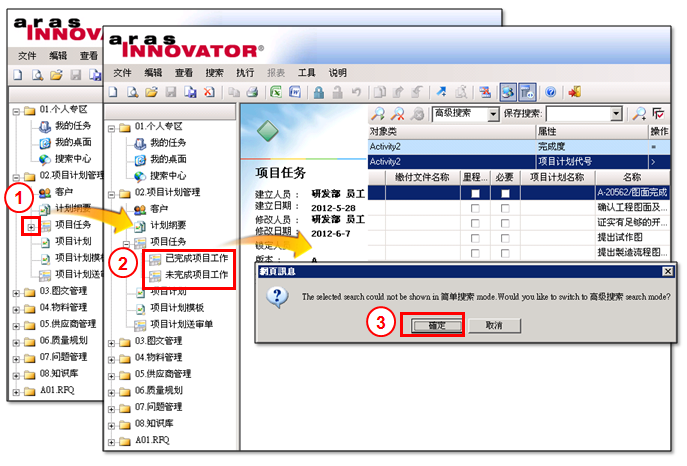Open 搜索 menu in front window

pos(214,73)
